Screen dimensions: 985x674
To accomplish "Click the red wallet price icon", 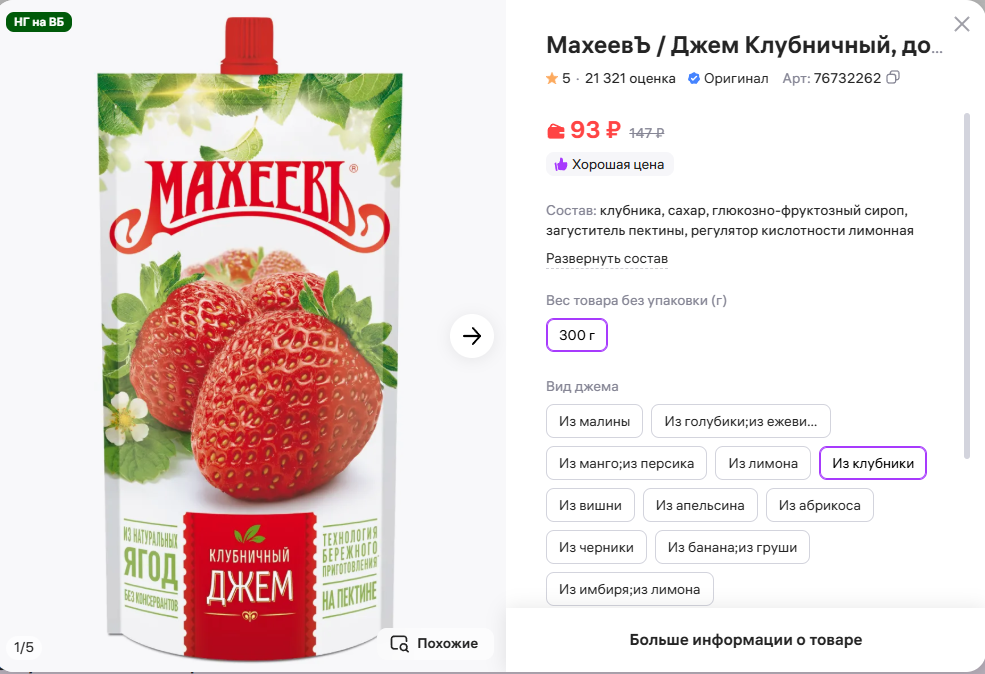I will pos(555,131).
